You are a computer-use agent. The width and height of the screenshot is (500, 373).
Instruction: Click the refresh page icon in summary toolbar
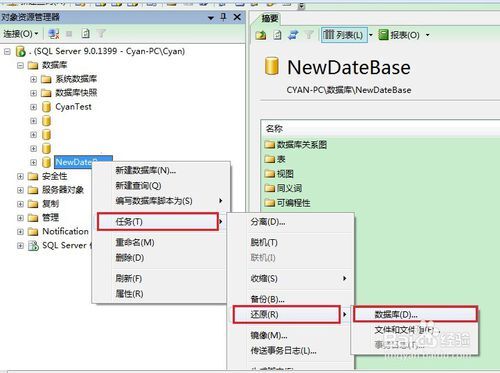[277, 35]
